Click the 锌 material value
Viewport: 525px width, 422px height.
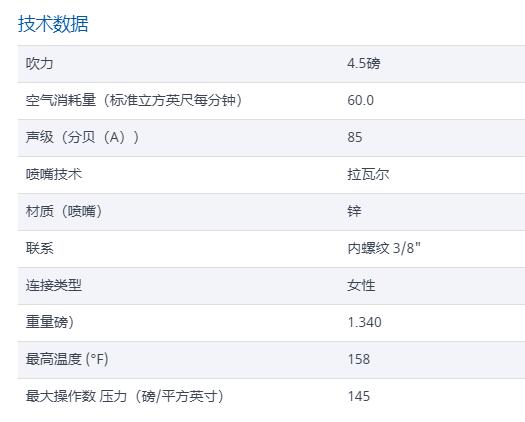tap(354, 211)
